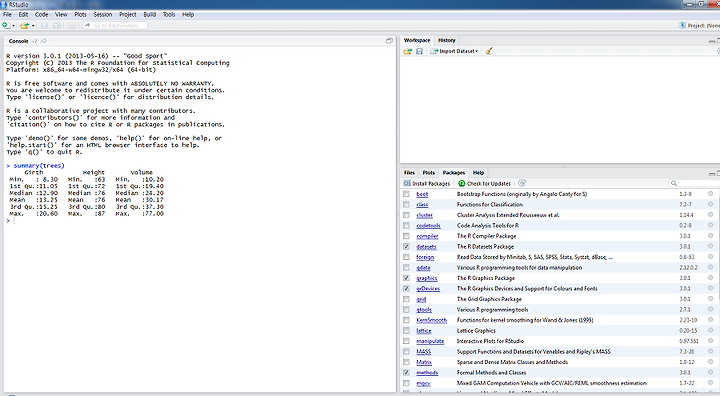Enable the cluster package checkbox

[x=406, y=215]
